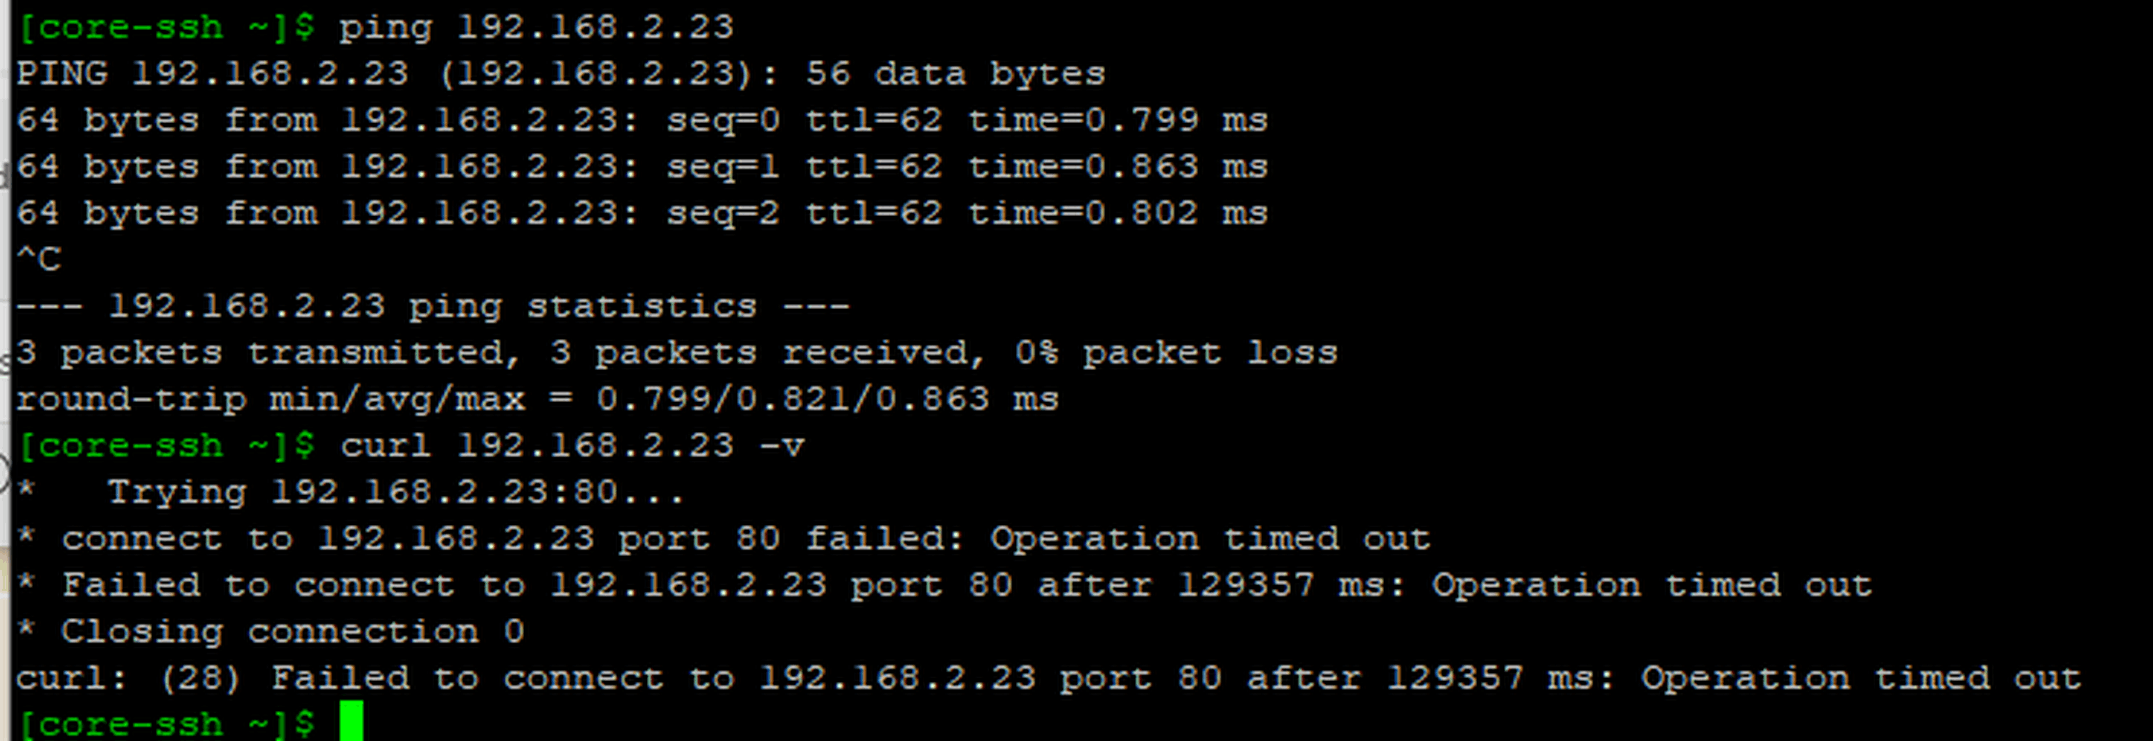Click the seq=0 ping reply line
This screenshot has width=2153, height=741.
click(642, 120)
